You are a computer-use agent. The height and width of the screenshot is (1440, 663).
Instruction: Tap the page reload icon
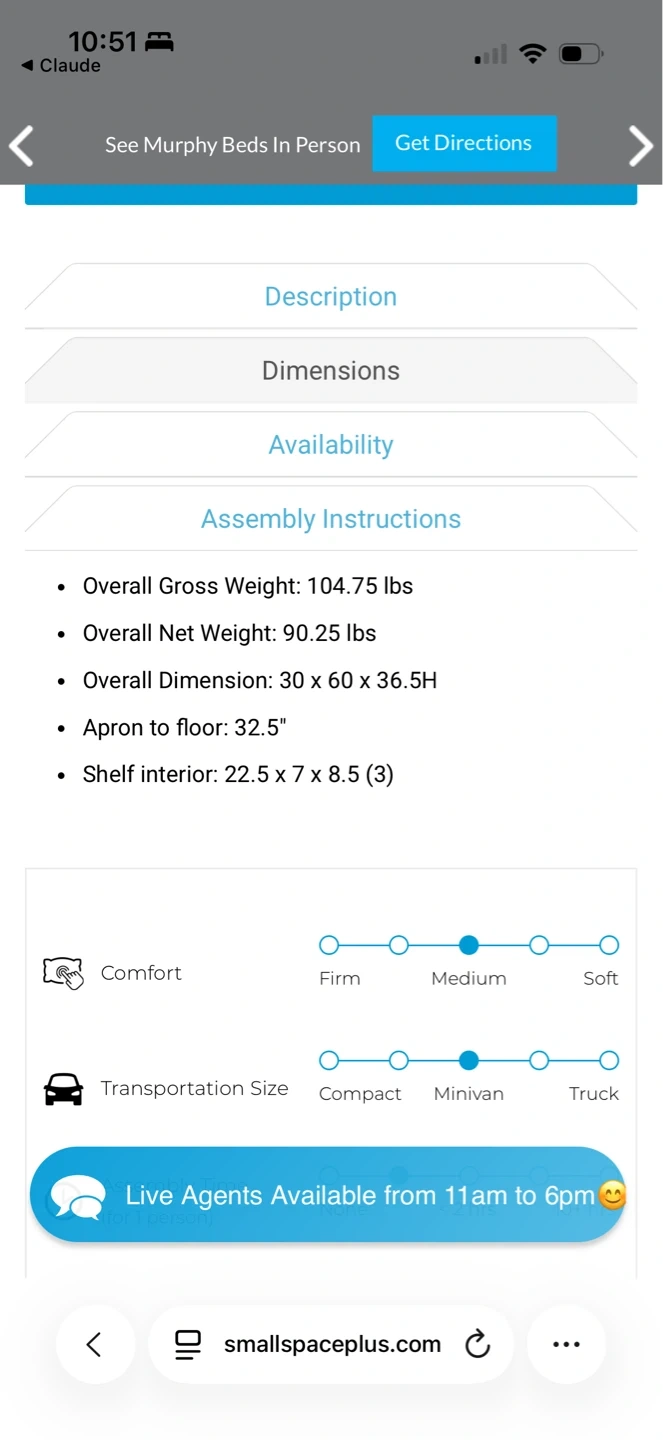[478, 1345]
